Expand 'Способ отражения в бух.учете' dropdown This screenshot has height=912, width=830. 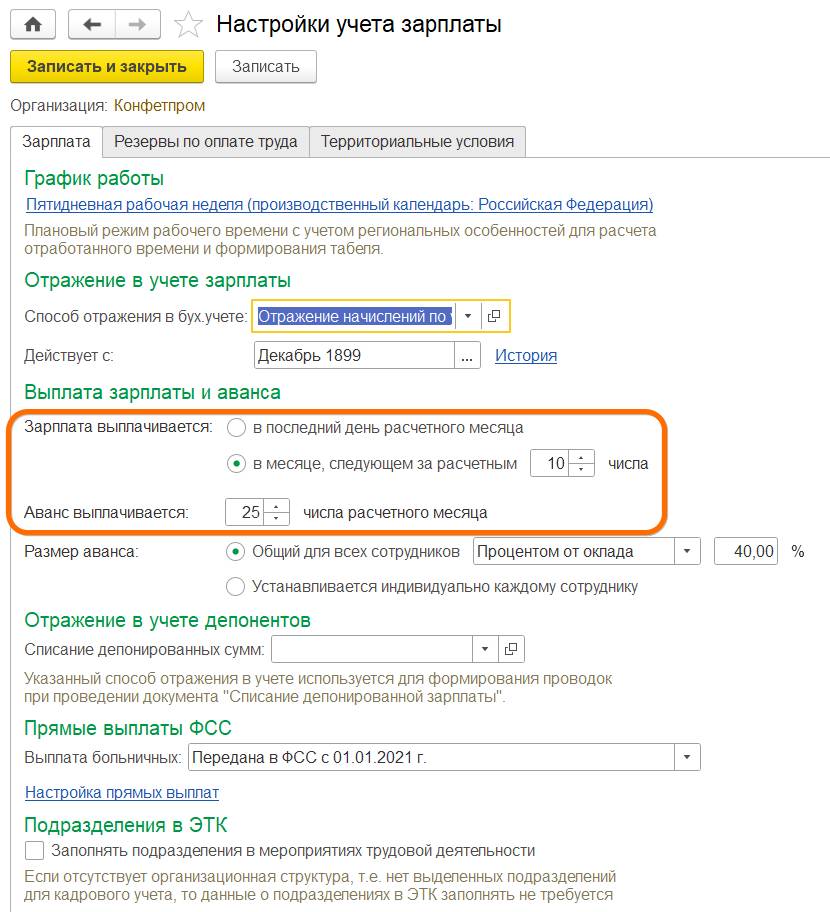468,316
